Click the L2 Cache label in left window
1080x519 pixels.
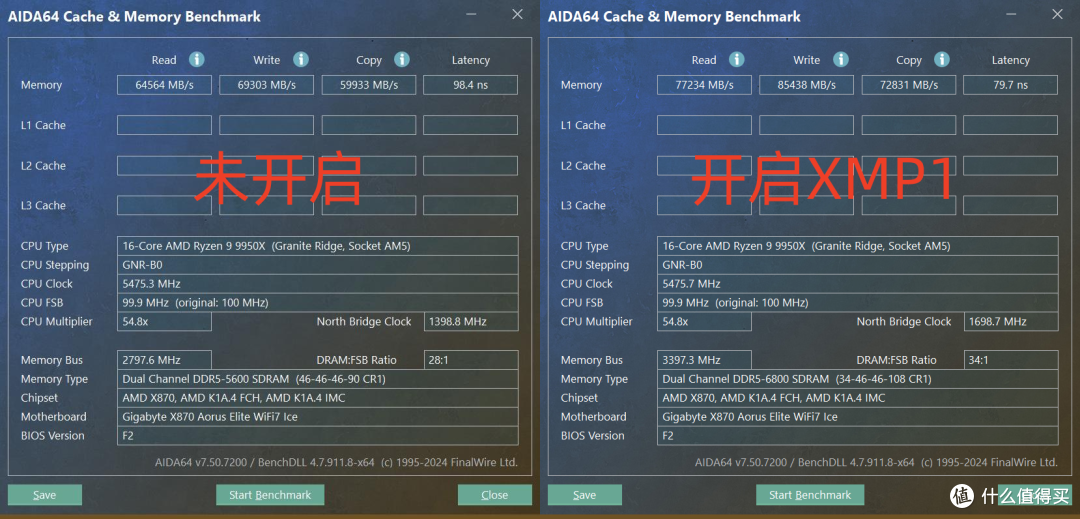tap(43, 165)
